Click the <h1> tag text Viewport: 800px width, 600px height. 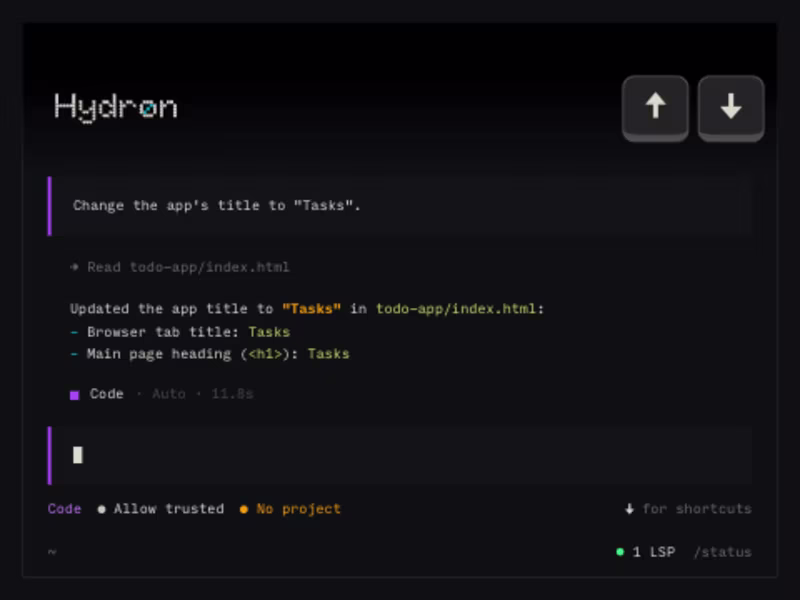click(265, 354)
